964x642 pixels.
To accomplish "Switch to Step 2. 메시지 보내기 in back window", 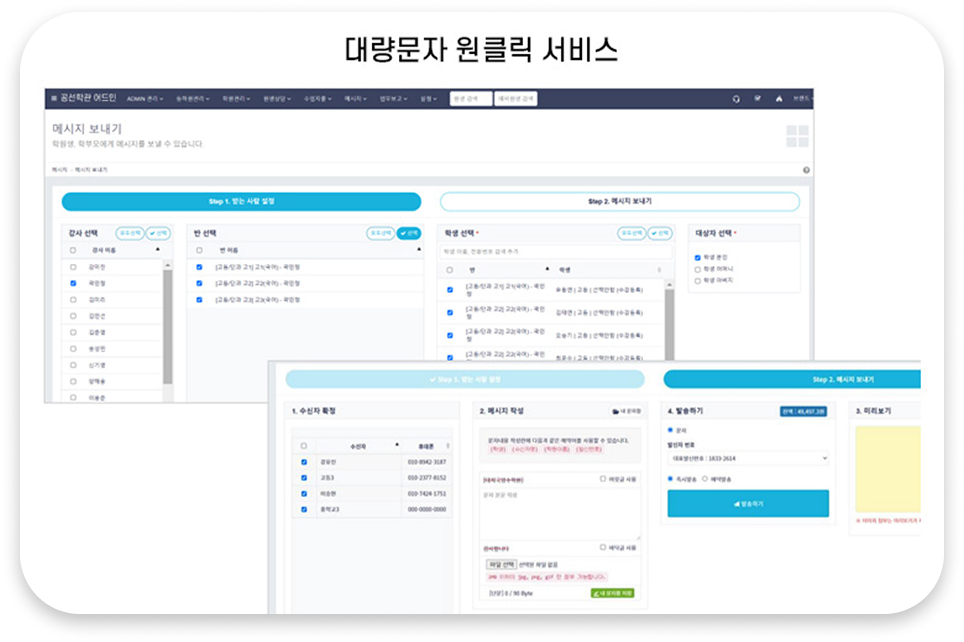I will 620,202.
